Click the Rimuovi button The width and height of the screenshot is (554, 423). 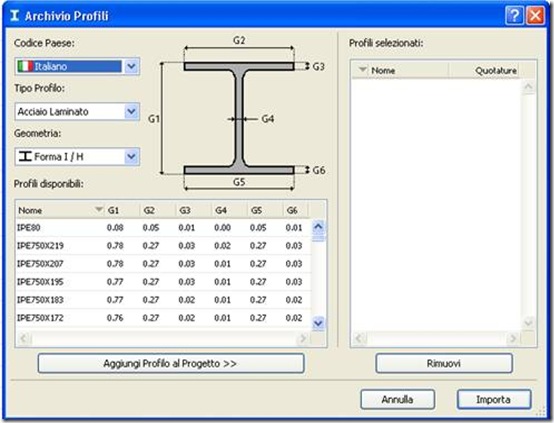[444, 363]
